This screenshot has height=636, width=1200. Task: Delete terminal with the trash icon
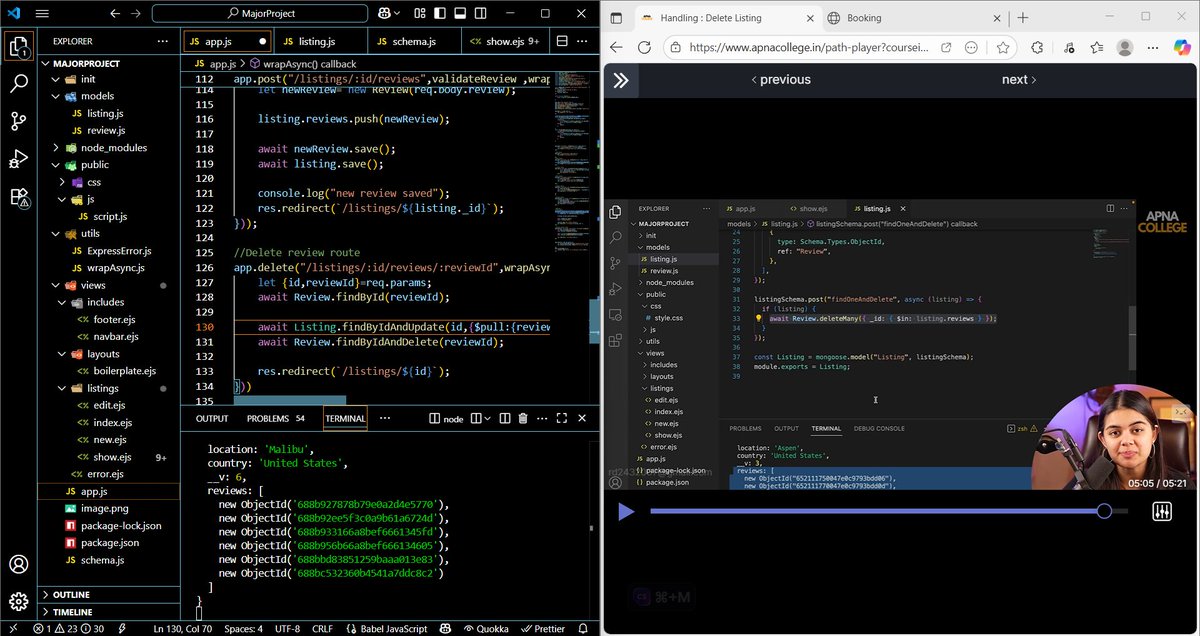(522, 419)
